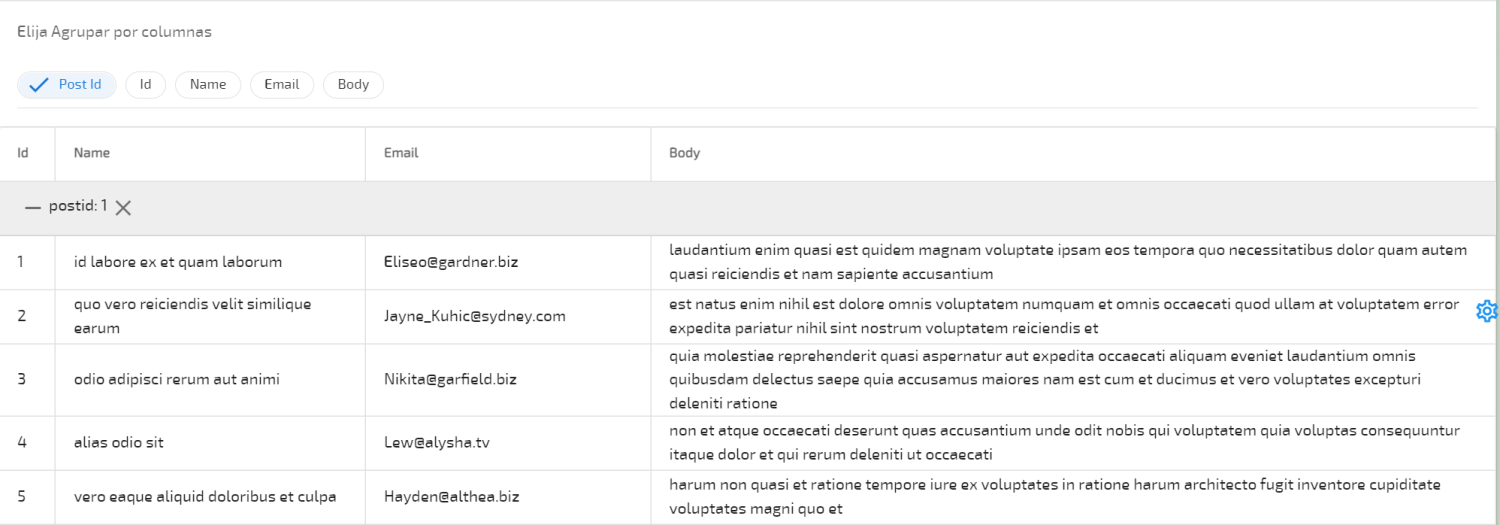Click the 'id labore ex et quam laborum' cell
The height and width of the screenshot is (525, 1500).
pyautogui.click(x=178, y=263)
